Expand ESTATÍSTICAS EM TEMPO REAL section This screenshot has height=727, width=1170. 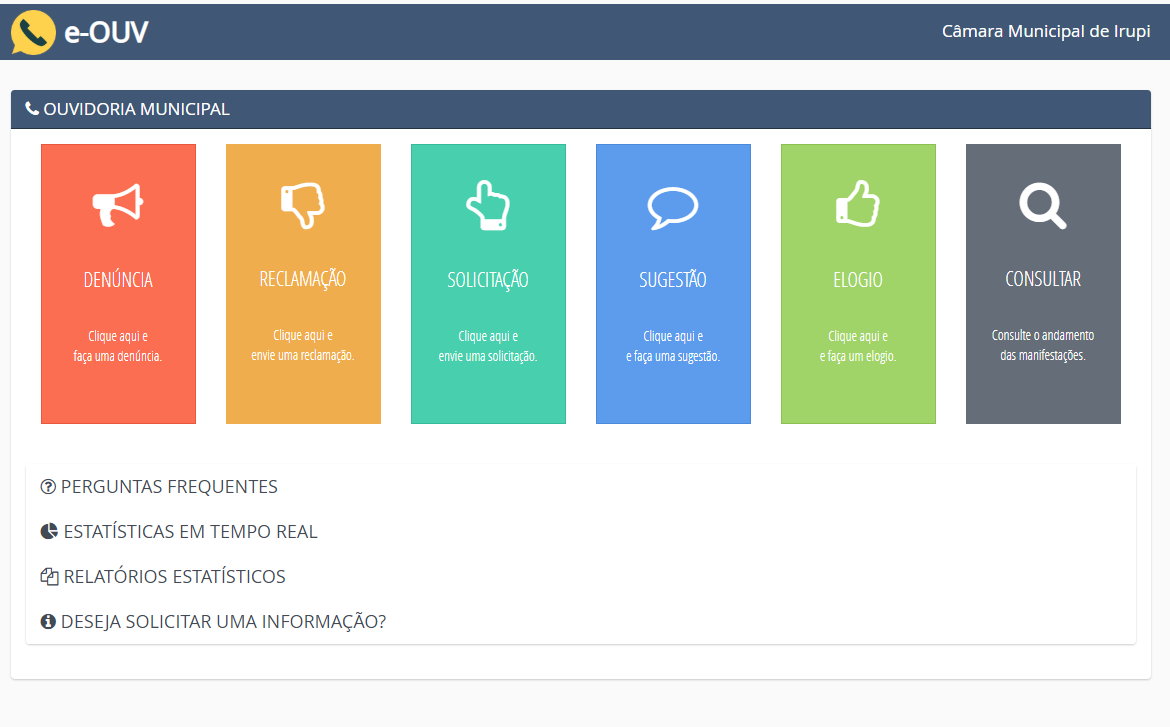click(190, 532)
